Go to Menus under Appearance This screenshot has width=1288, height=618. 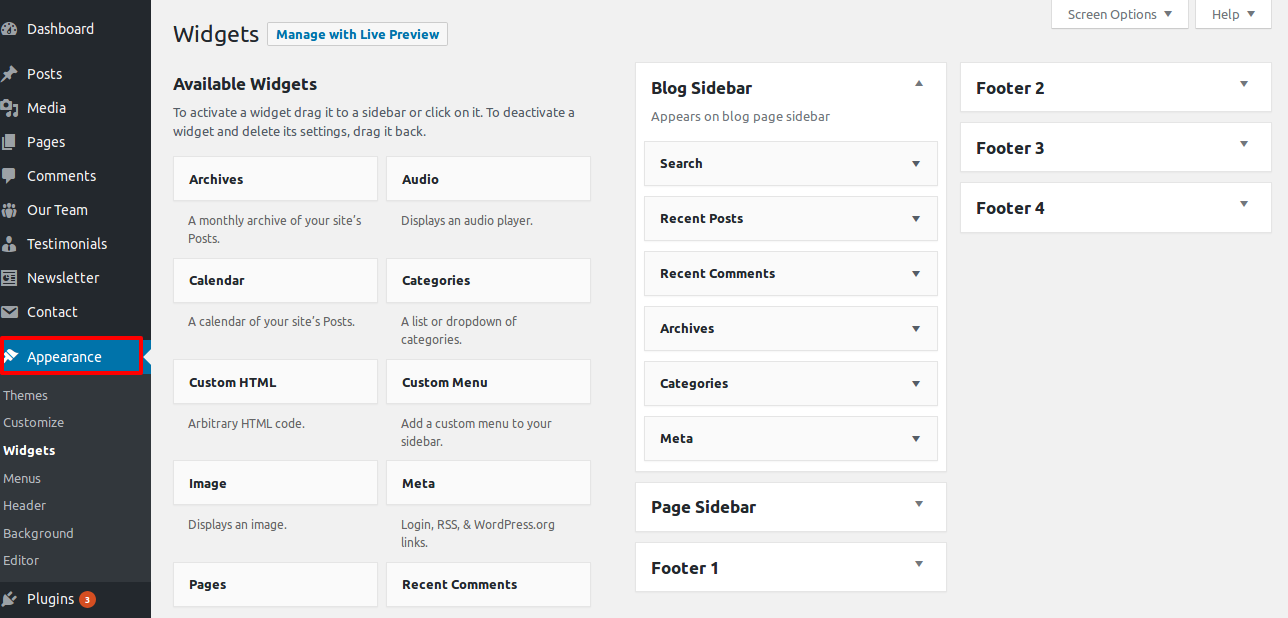point(22,478)
